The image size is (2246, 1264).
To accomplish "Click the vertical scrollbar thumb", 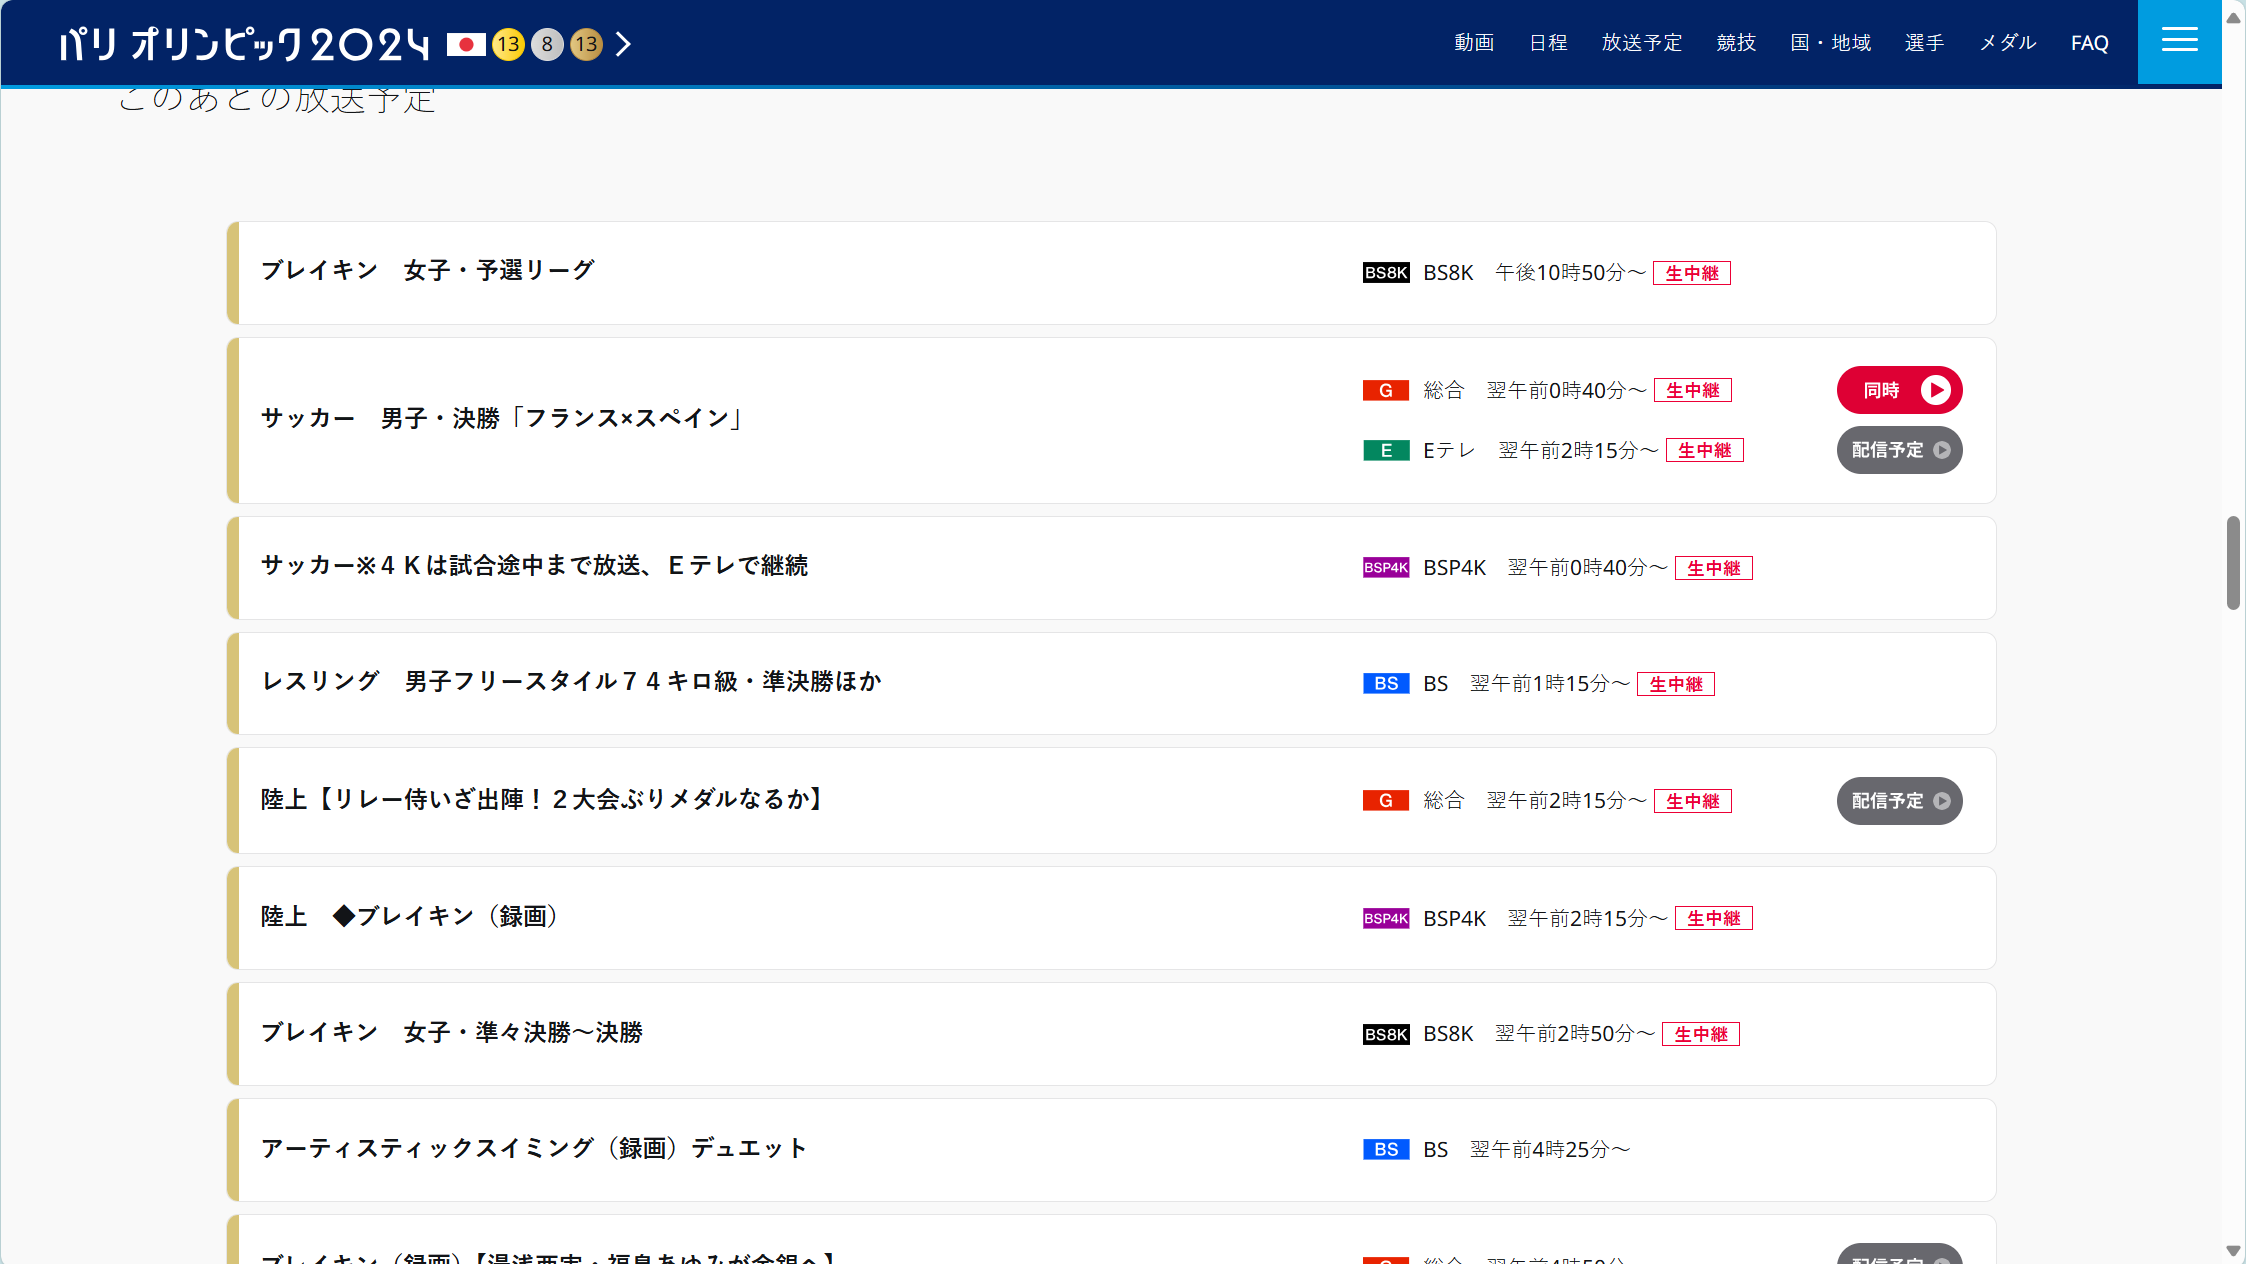I will [2233, 563].
